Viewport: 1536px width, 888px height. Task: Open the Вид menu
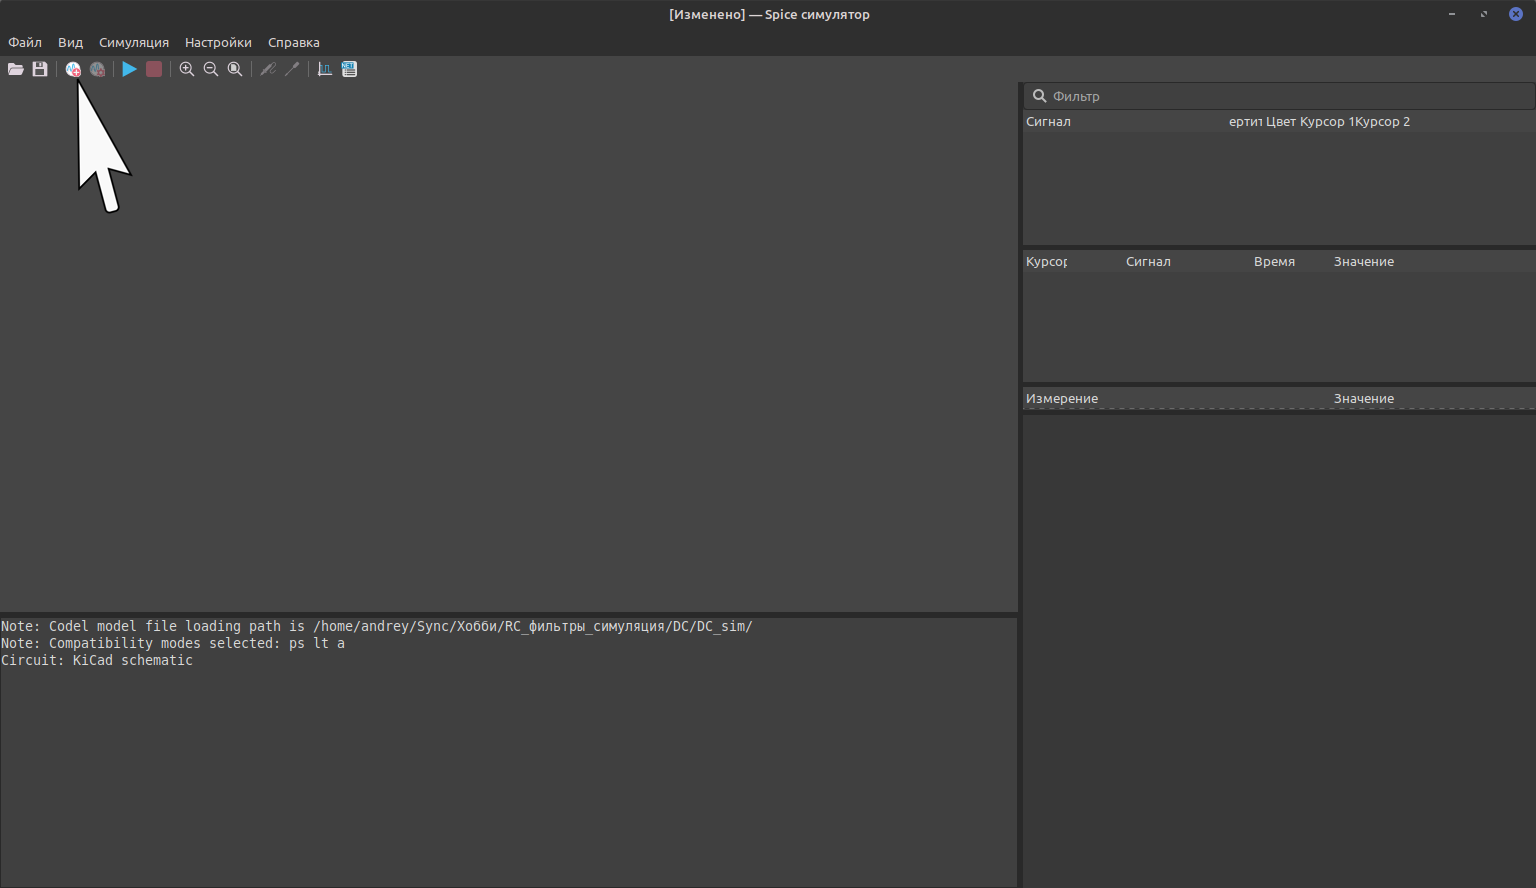click(x=70, y=42)
